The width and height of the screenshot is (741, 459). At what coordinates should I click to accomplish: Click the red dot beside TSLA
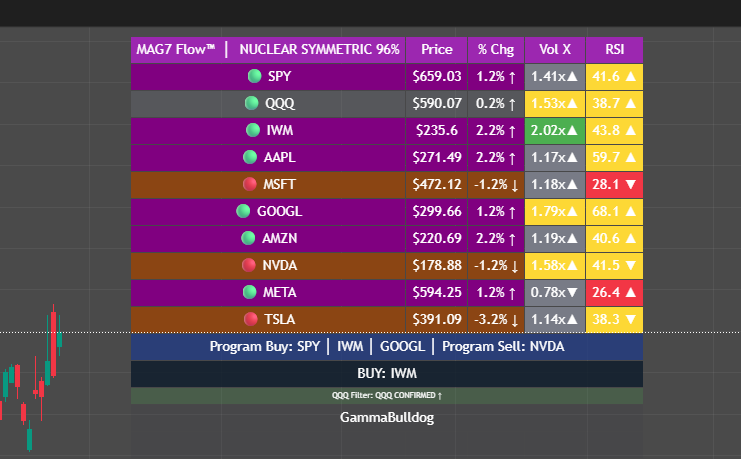(251, 319)
